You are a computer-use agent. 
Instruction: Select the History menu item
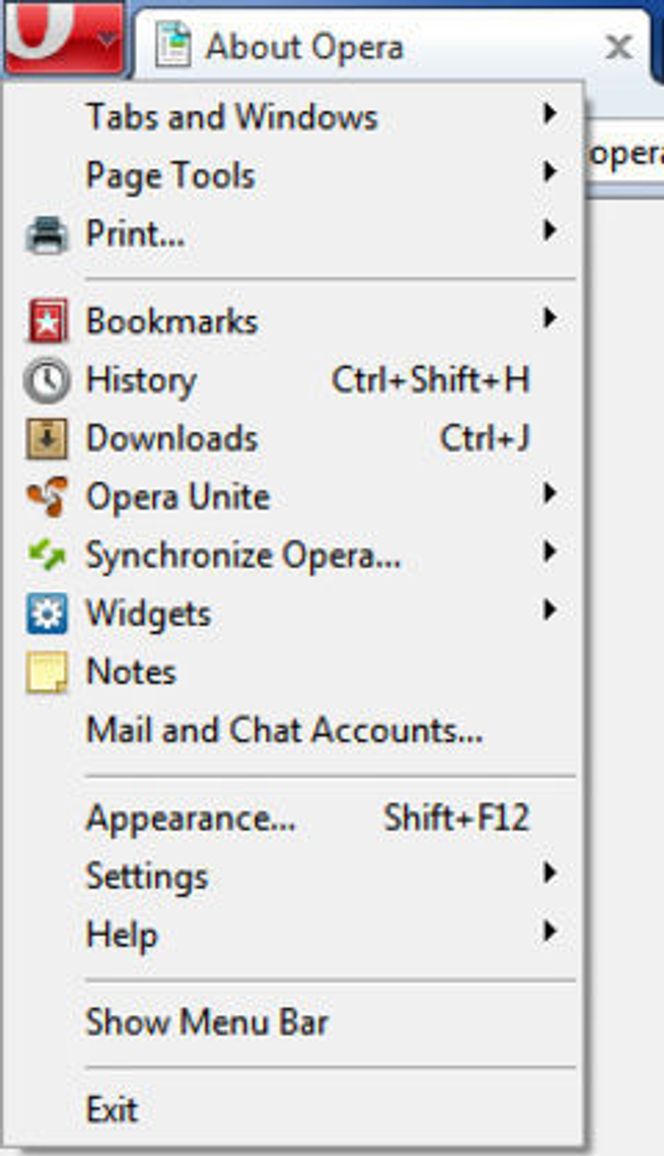point(293,380)
